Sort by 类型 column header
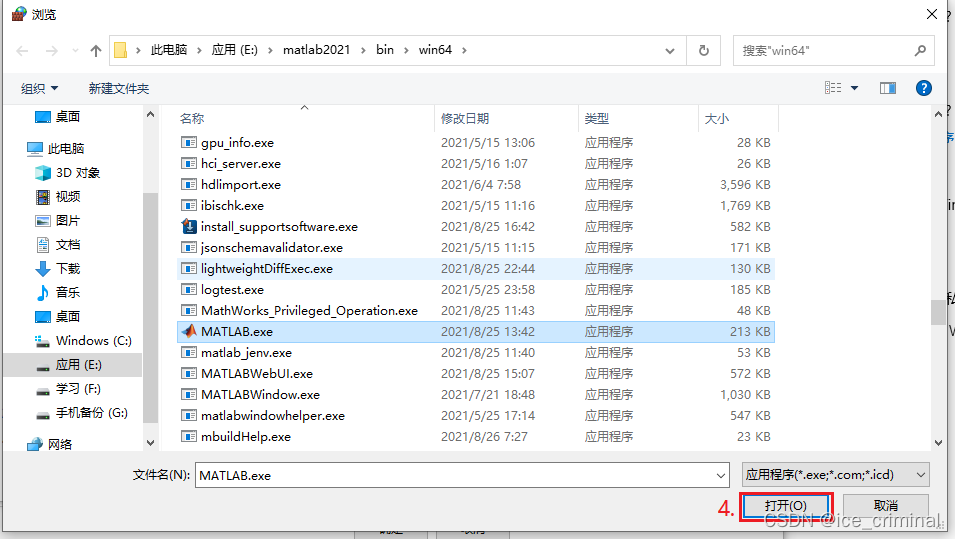This screenshot has width=955, height=539. pos(596,119)
